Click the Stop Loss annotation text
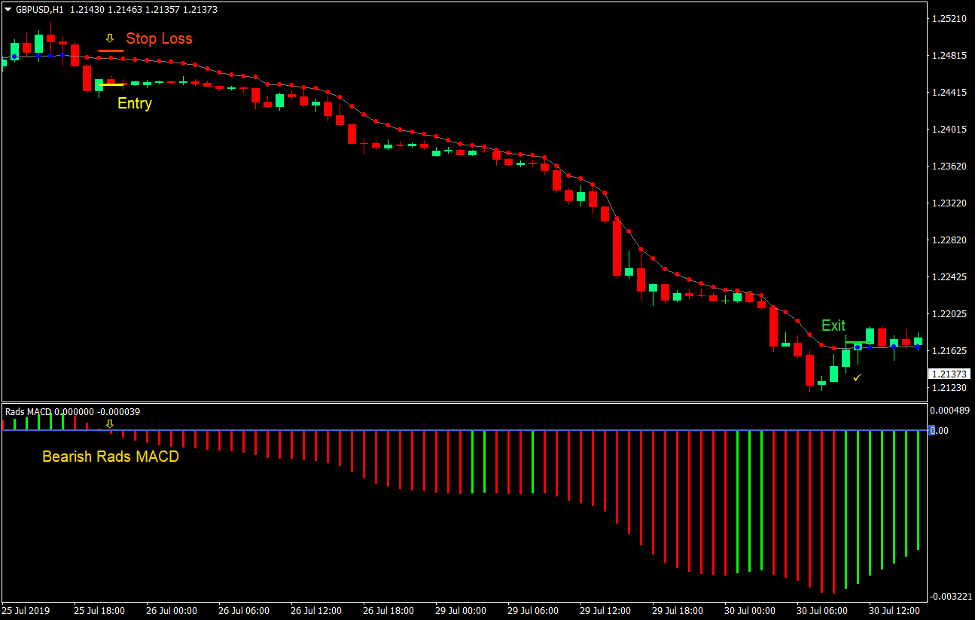Image resolution: width=977 pixels, height=620 pixels. click(160, 38)
